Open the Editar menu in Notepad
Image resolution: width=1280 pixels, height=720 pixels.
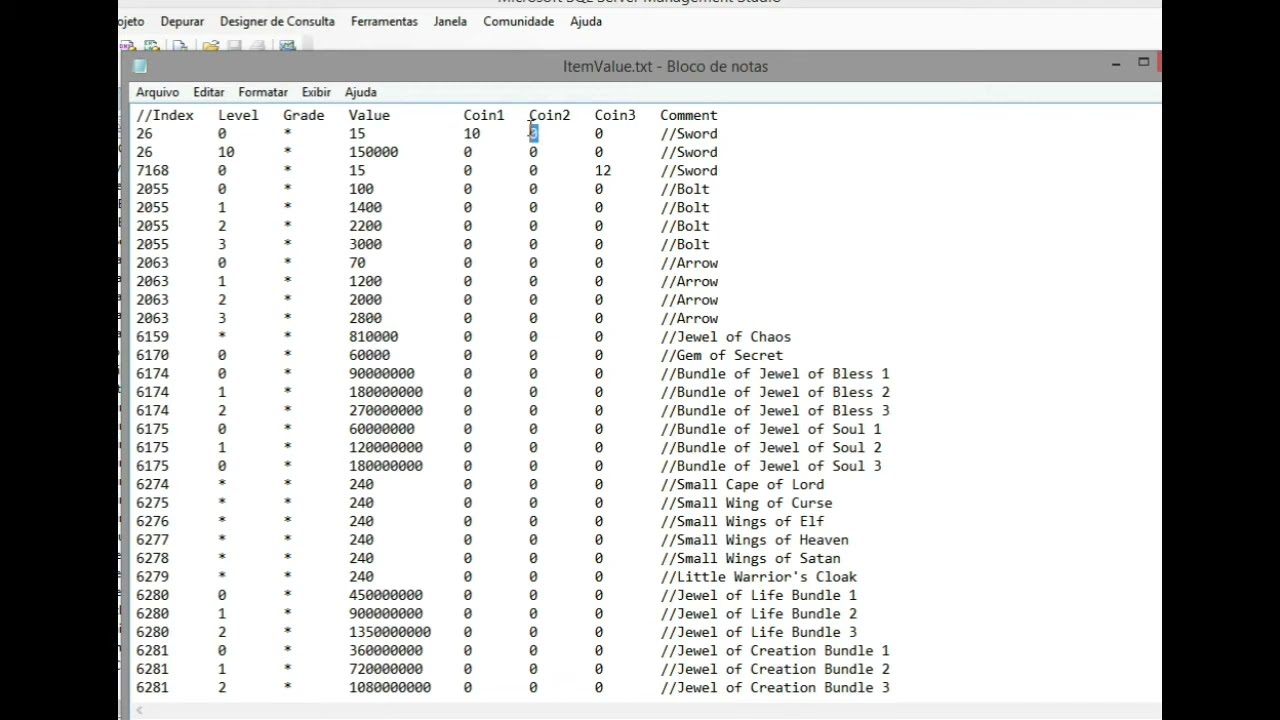pos(208,92)
